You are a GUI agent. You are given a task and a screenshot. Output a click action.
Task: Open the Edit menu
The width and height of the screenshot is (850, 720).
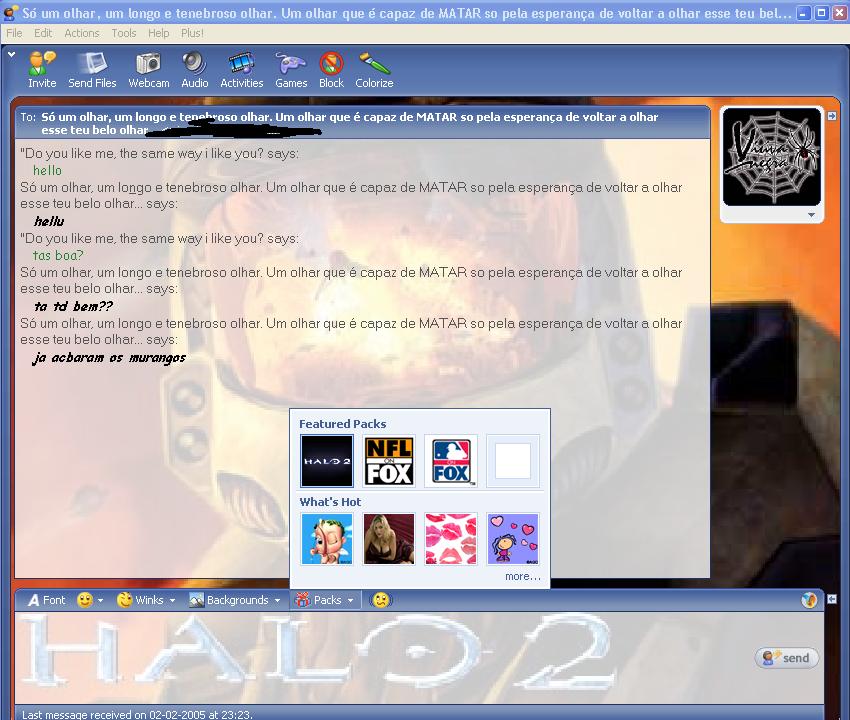point(43,33)
